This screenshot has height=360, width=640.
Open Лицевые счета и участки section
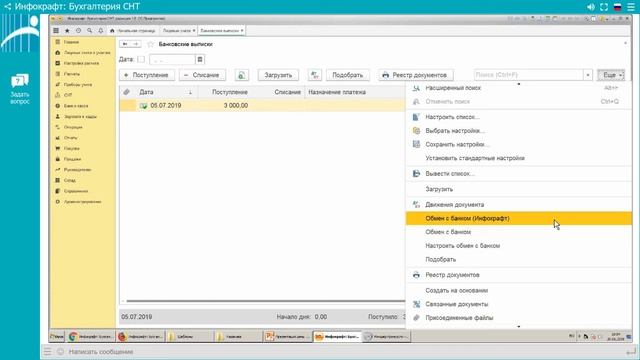click(x=83, y=53)
